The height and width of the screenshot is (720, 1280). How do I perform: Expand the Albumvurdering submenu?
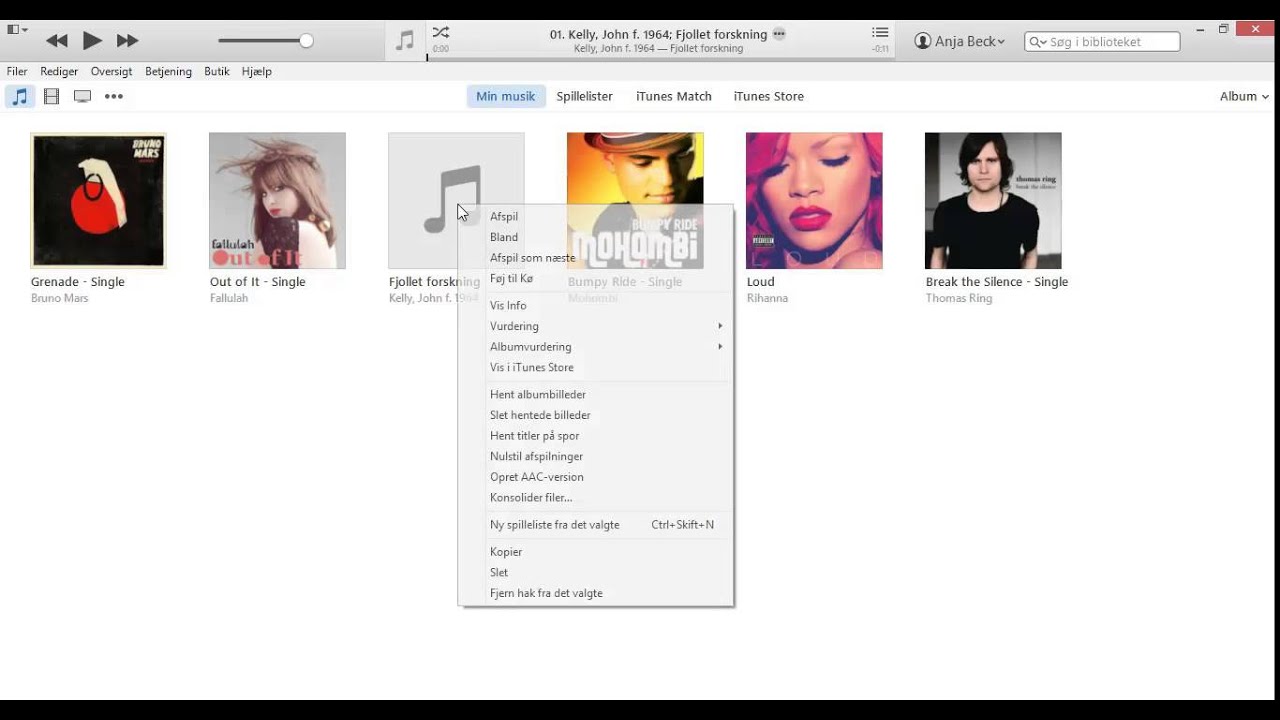tap(595, 347)
